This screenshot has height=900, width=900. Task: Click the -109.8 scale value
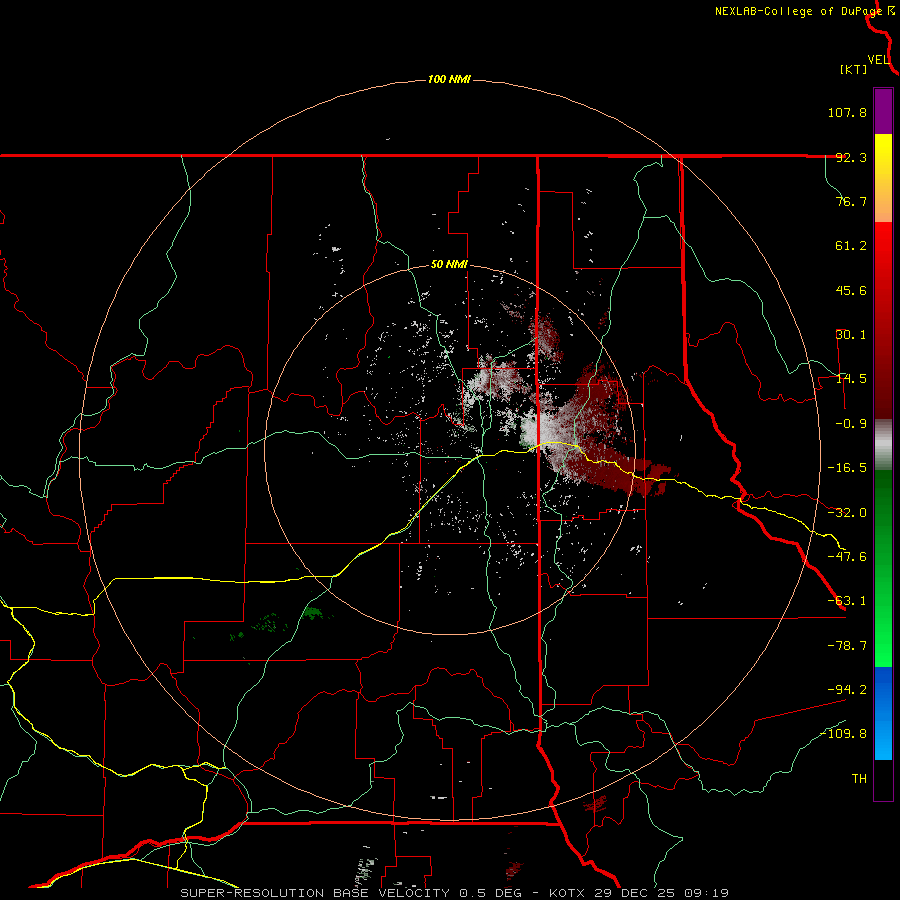843,734
